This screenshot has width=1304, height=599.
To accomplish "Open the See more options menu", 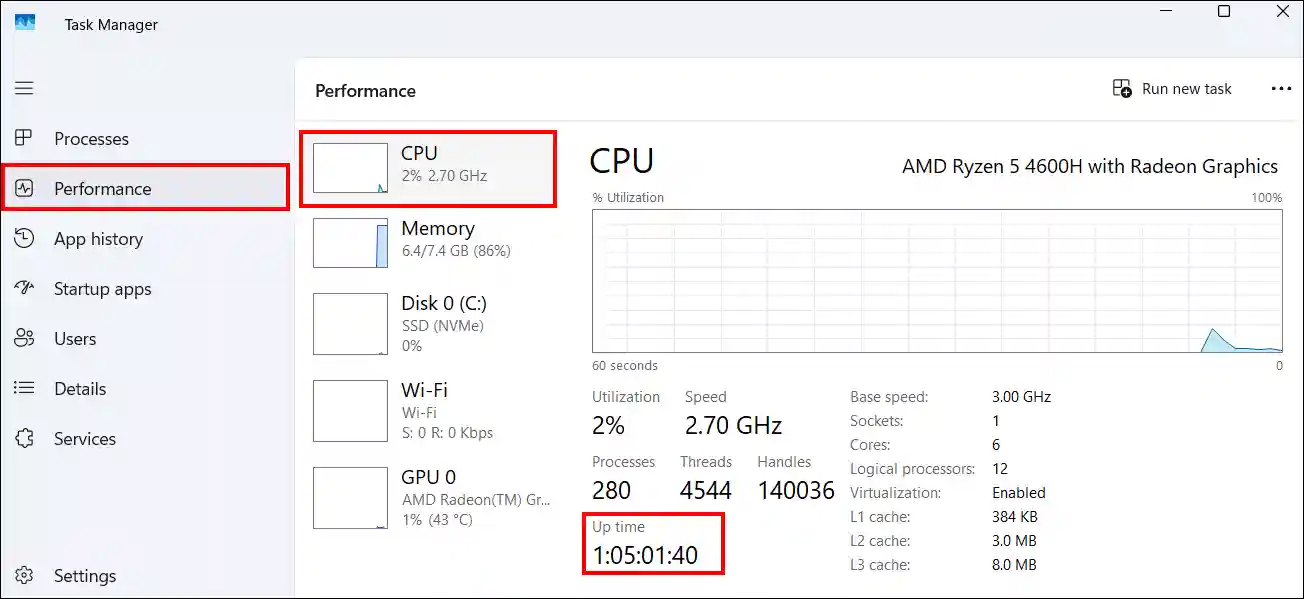I will pos(1281,88).
